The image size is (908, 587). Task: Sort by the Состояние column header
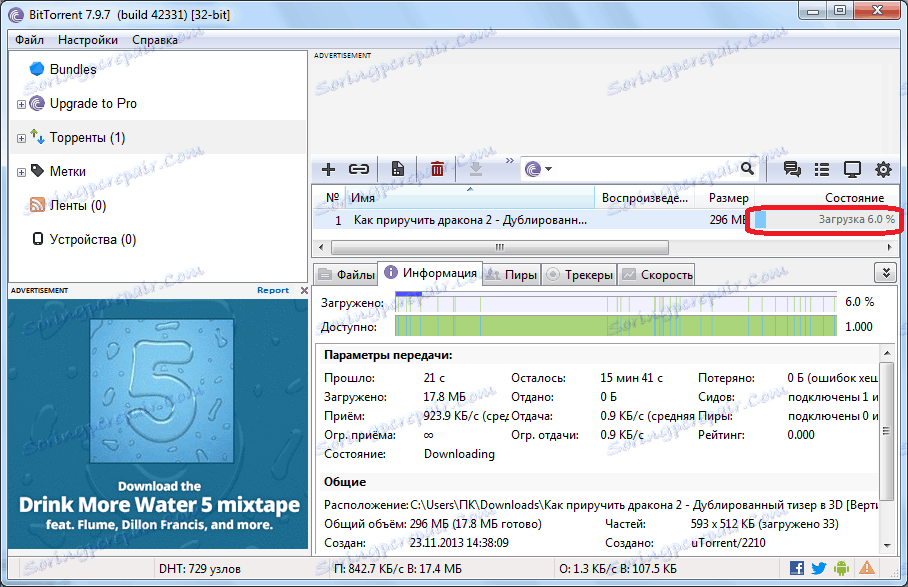point(827,197)
